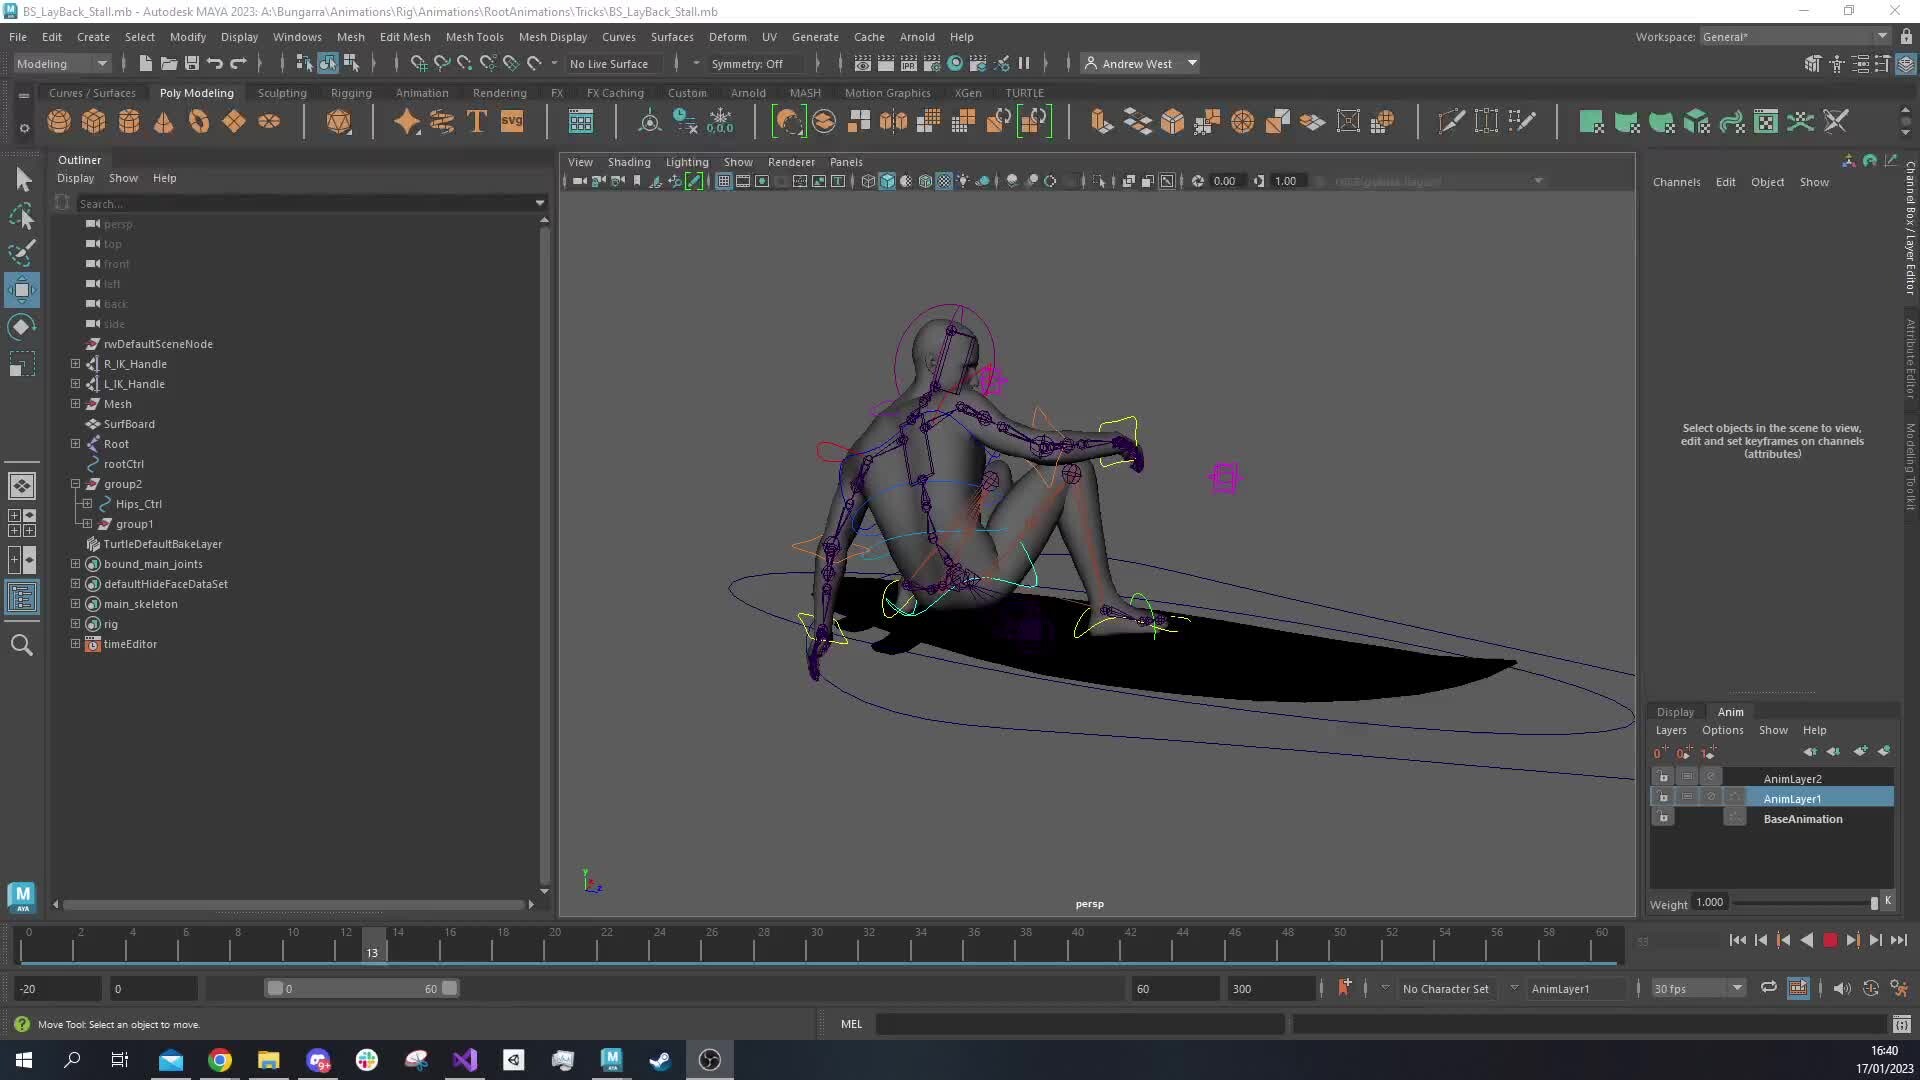Screen dimensions: 1920x1080
Task: Create an SVG object from the shelf
Action: [513, 121]
